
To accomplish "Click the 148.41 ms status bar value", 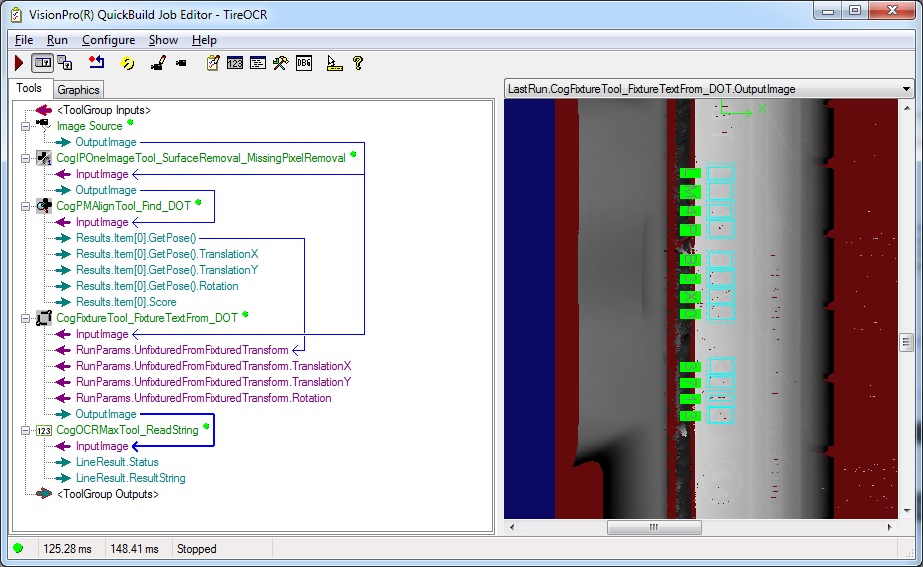I will tap(134, 549).
